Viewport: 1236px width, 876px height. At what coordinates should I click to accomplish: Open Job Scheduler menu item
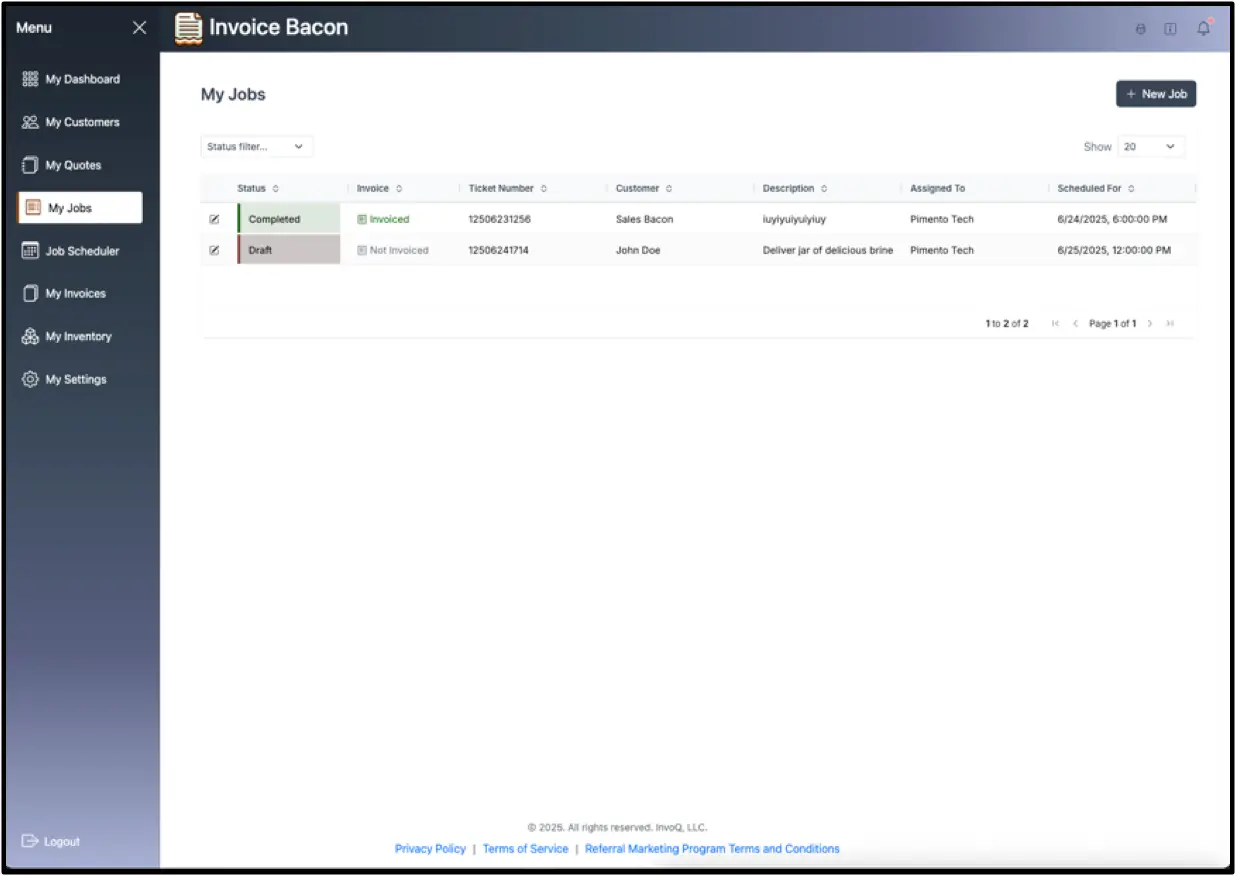[x=80, y=251]
